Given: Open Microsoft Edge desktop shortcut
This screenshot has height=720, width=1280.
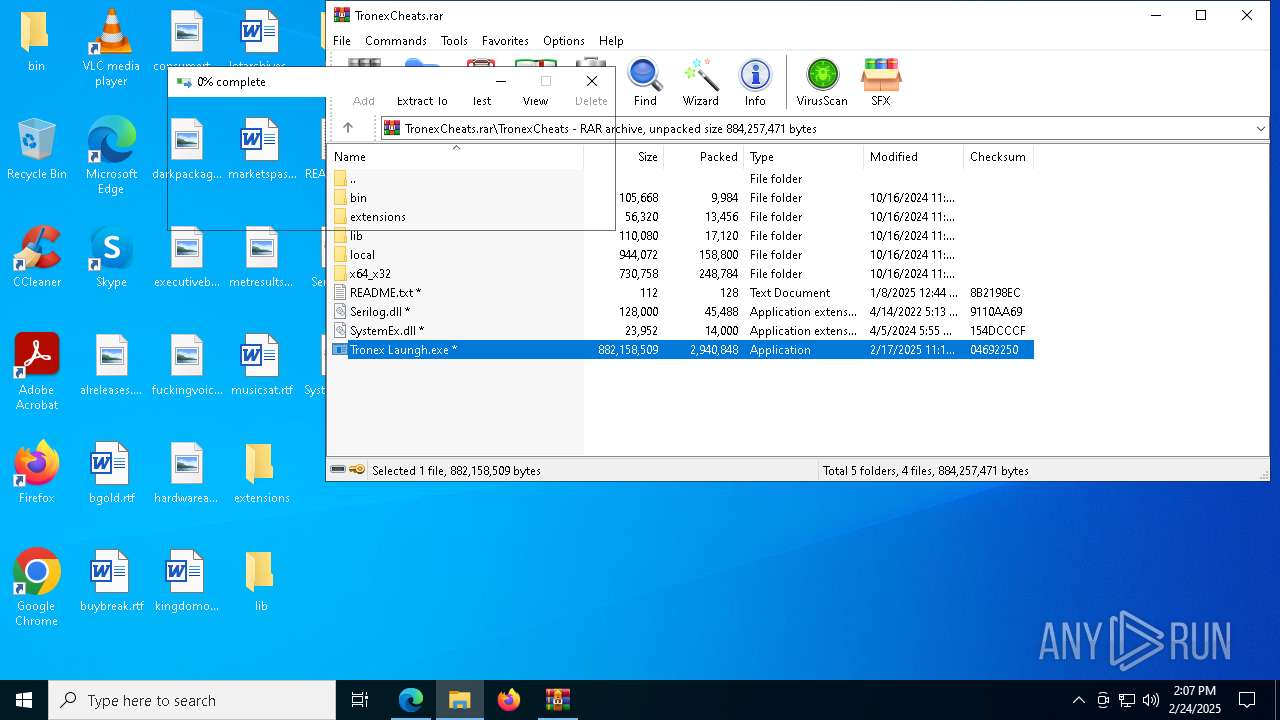Looking at the screenshot, I should click(x=111, y=155).
